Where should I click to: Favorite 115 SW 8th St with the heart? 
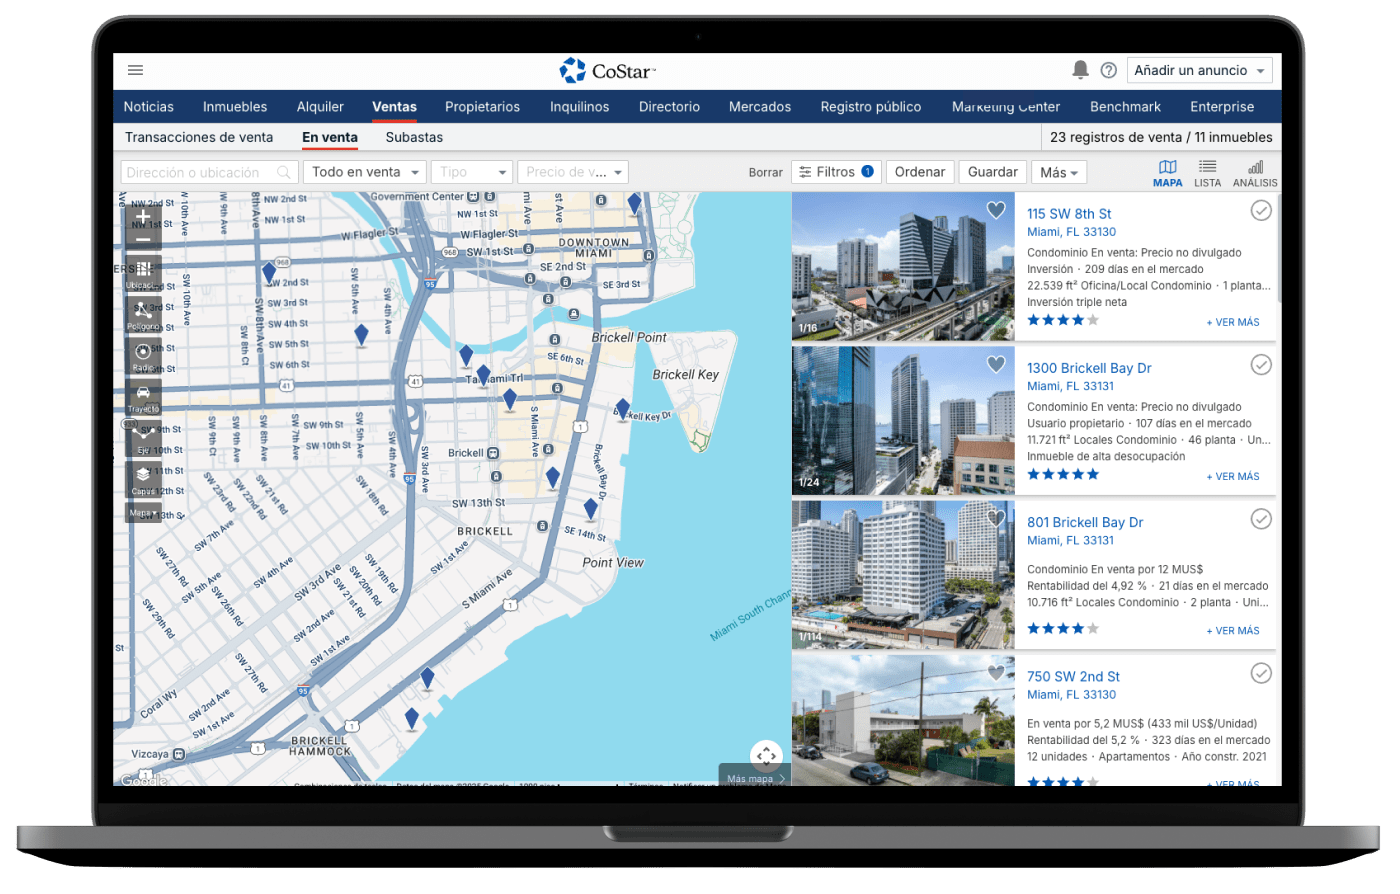pyautogui.click(x=995, y=210)
